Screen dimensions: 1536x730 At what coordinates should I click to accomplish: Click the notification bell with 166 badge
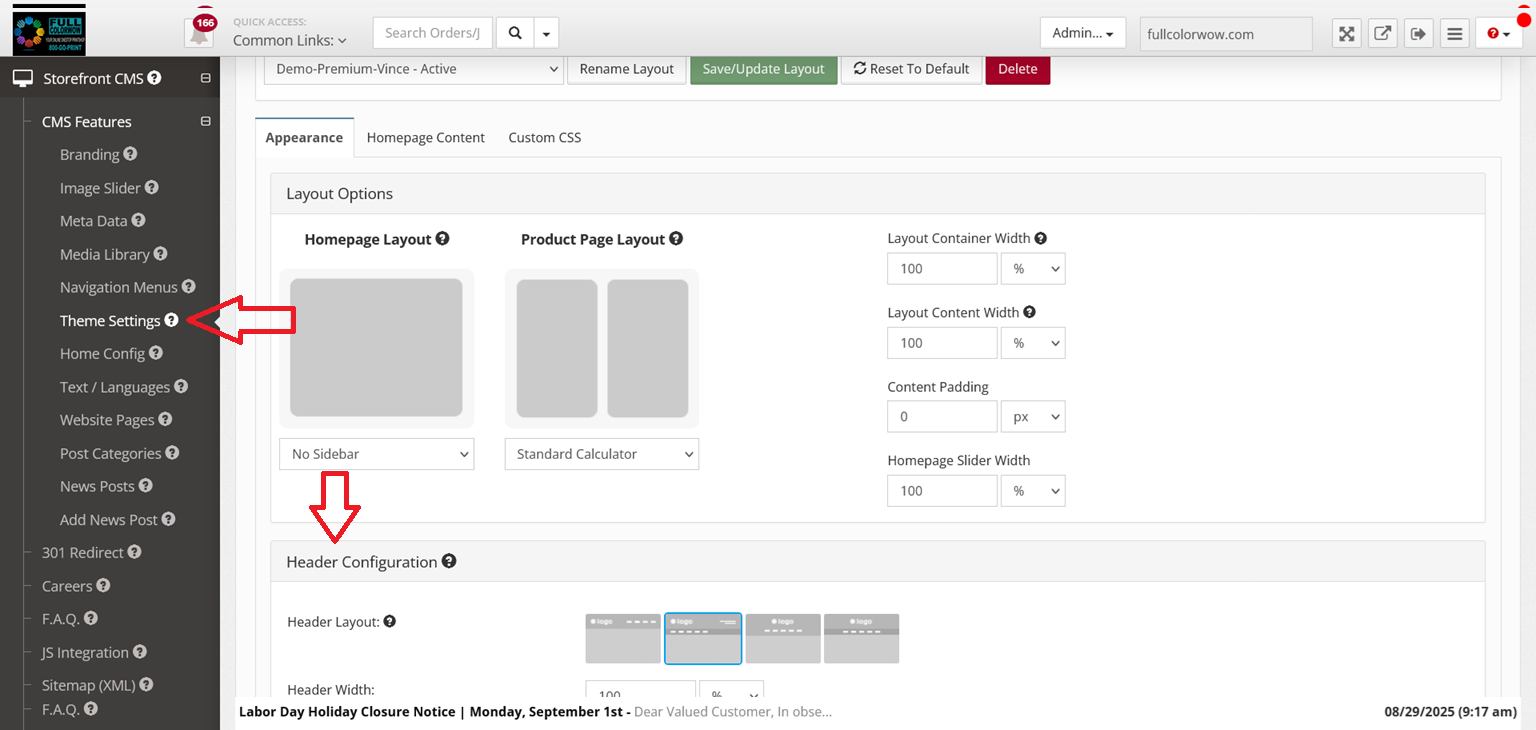click(200, 32)
